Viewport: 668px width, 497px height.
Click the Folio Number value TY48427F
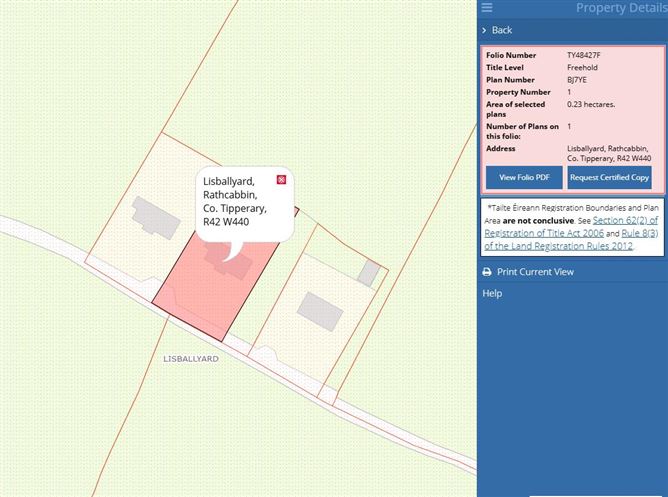tap(584, 55)
